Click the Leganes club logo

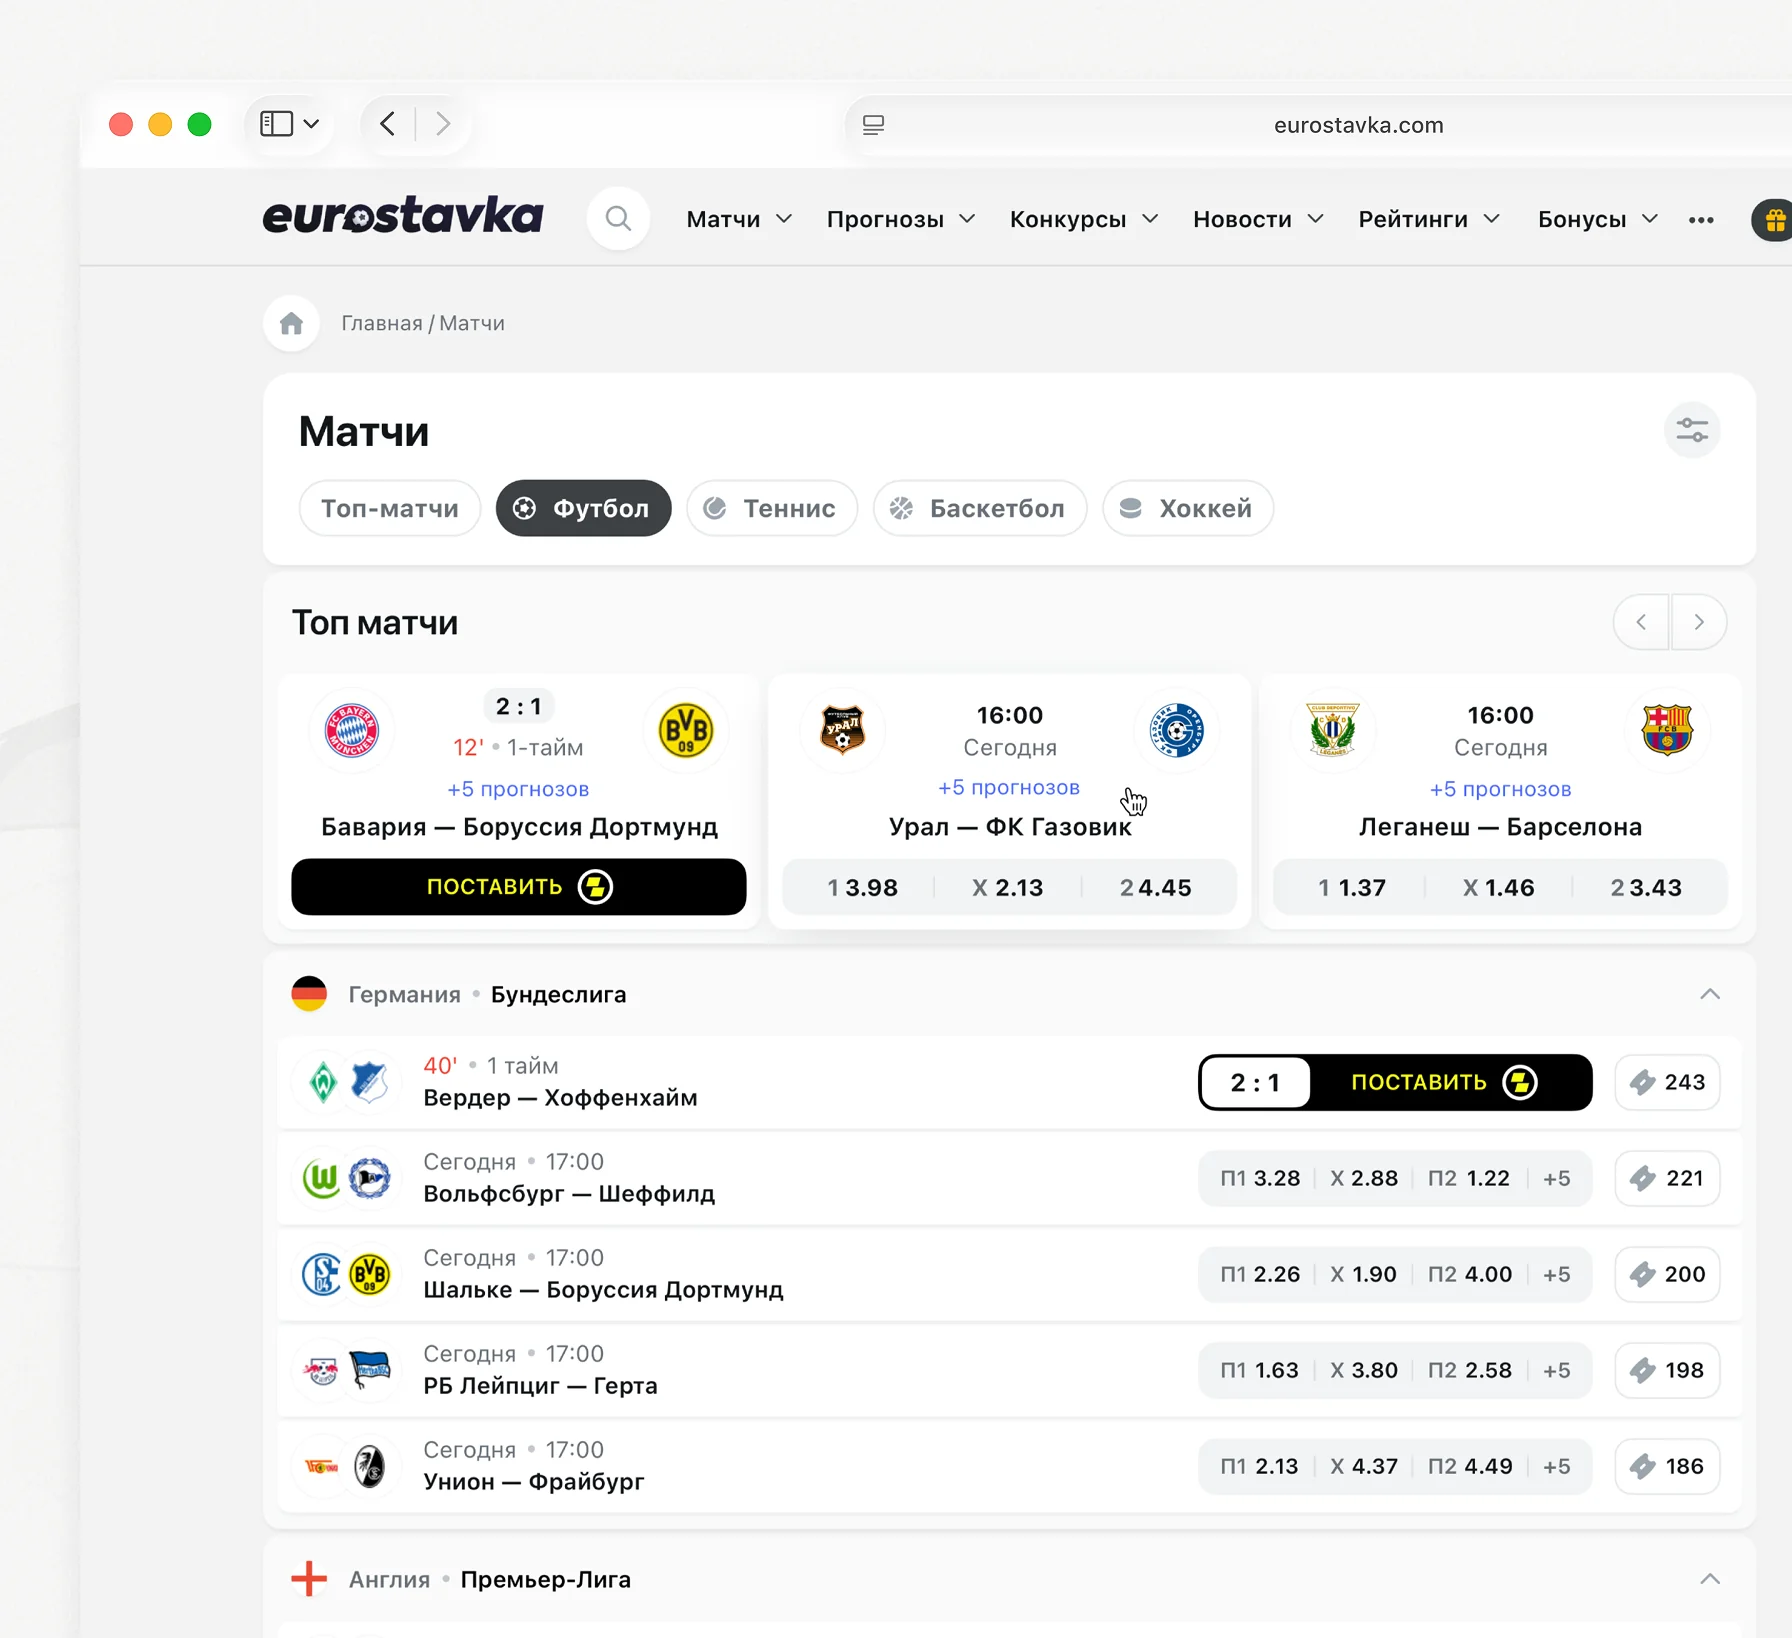[x=1333, y=730]
